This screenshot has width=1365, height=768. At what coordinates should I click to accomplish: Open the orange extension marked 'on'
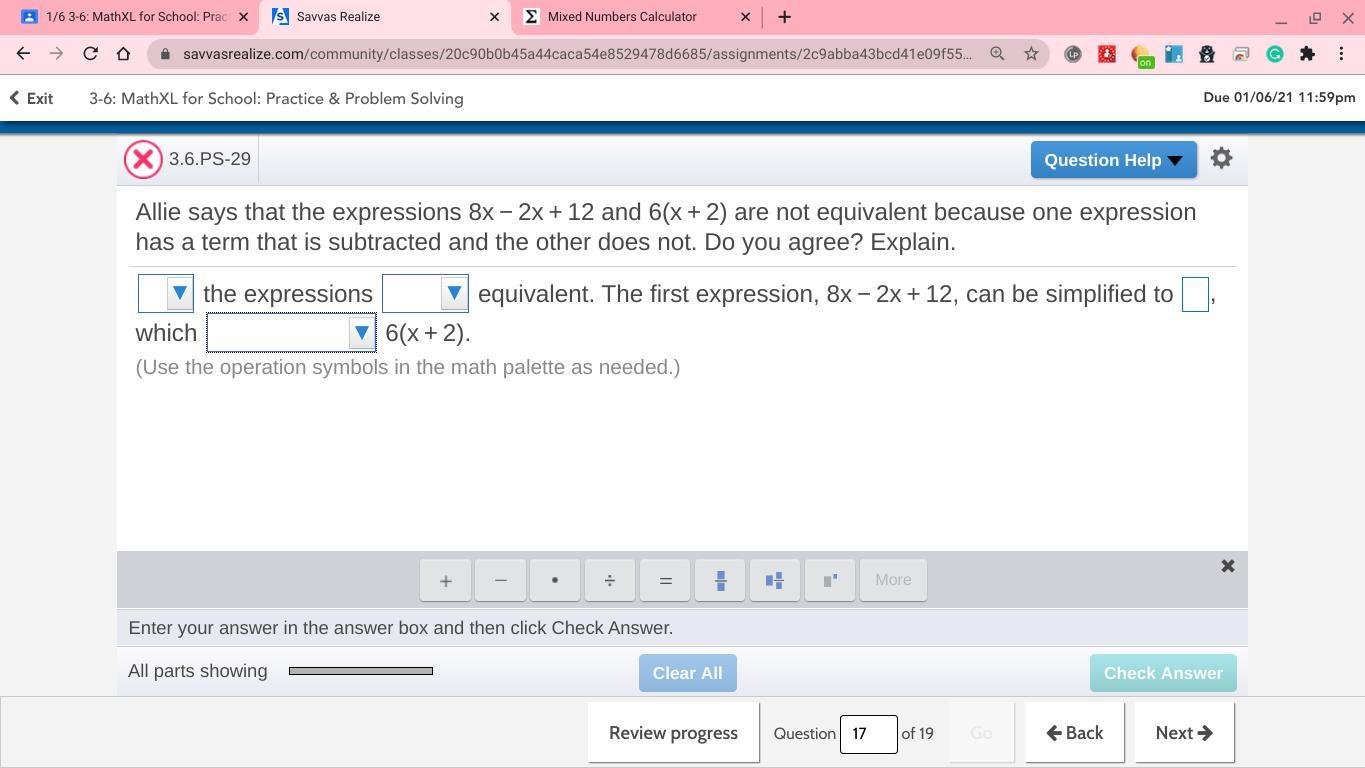click(1141, 56)
